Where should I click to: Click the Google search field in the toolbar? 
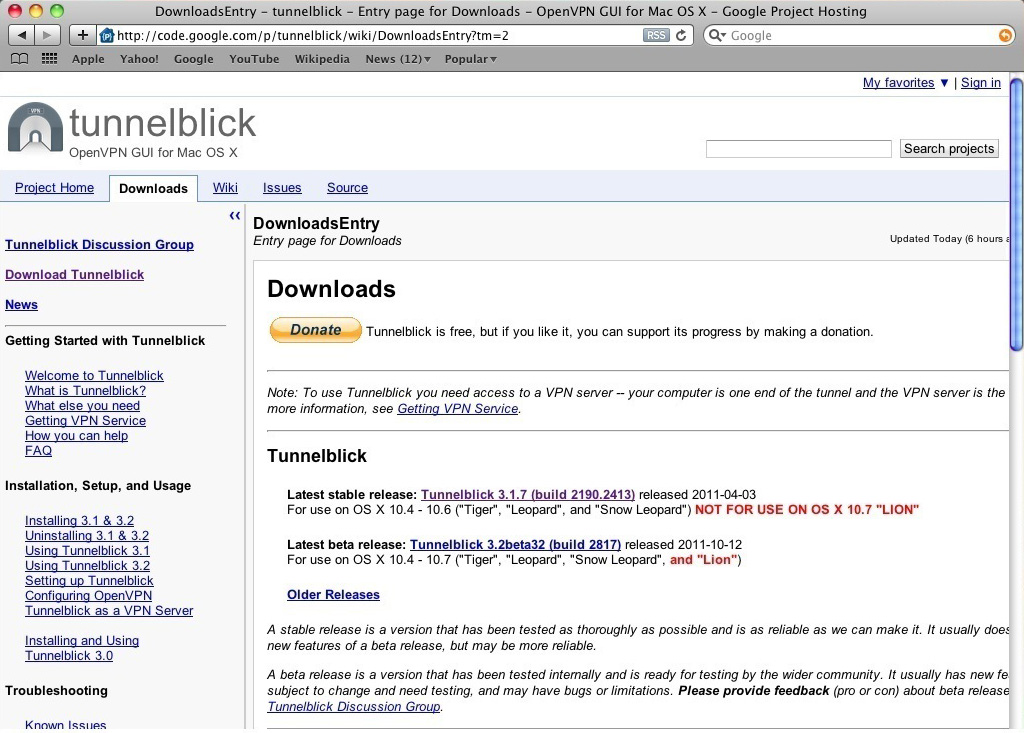859,35
